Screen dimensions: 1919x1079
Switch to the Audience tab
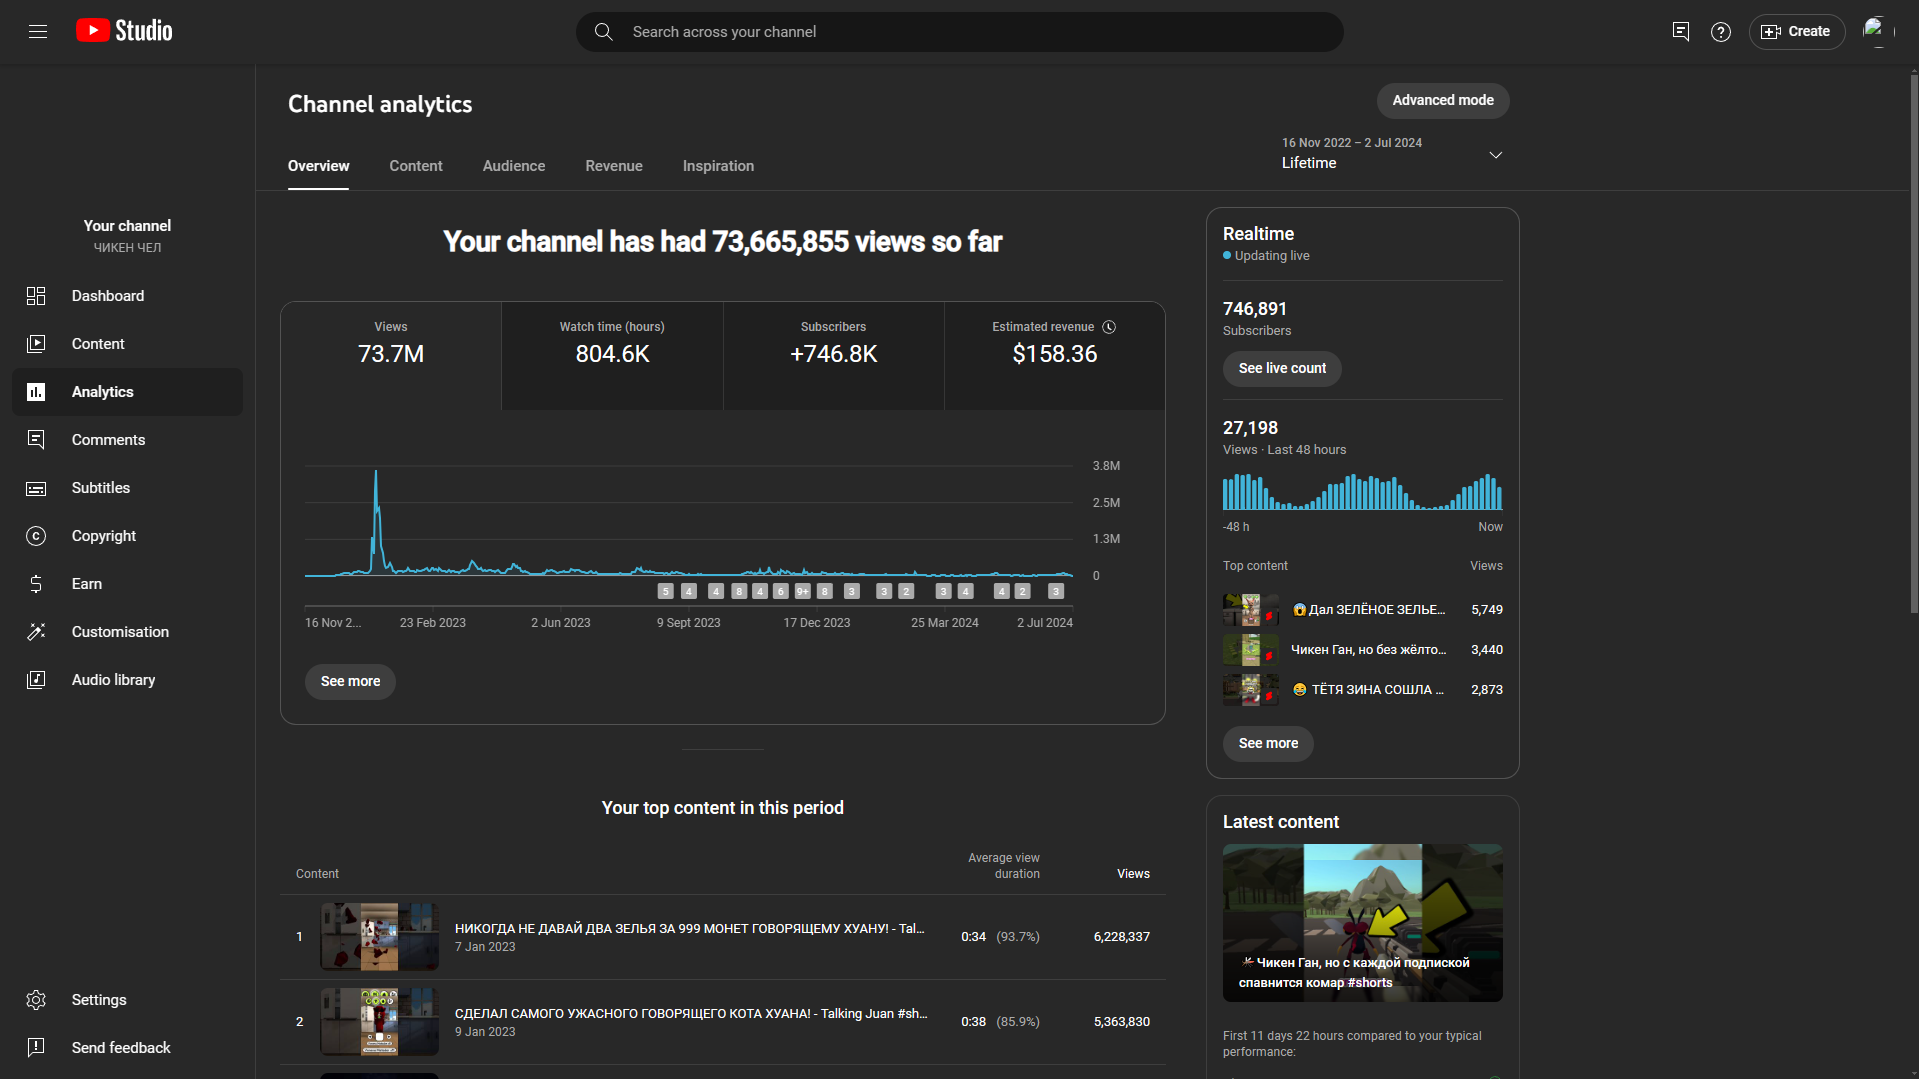(x=513, y=166)
